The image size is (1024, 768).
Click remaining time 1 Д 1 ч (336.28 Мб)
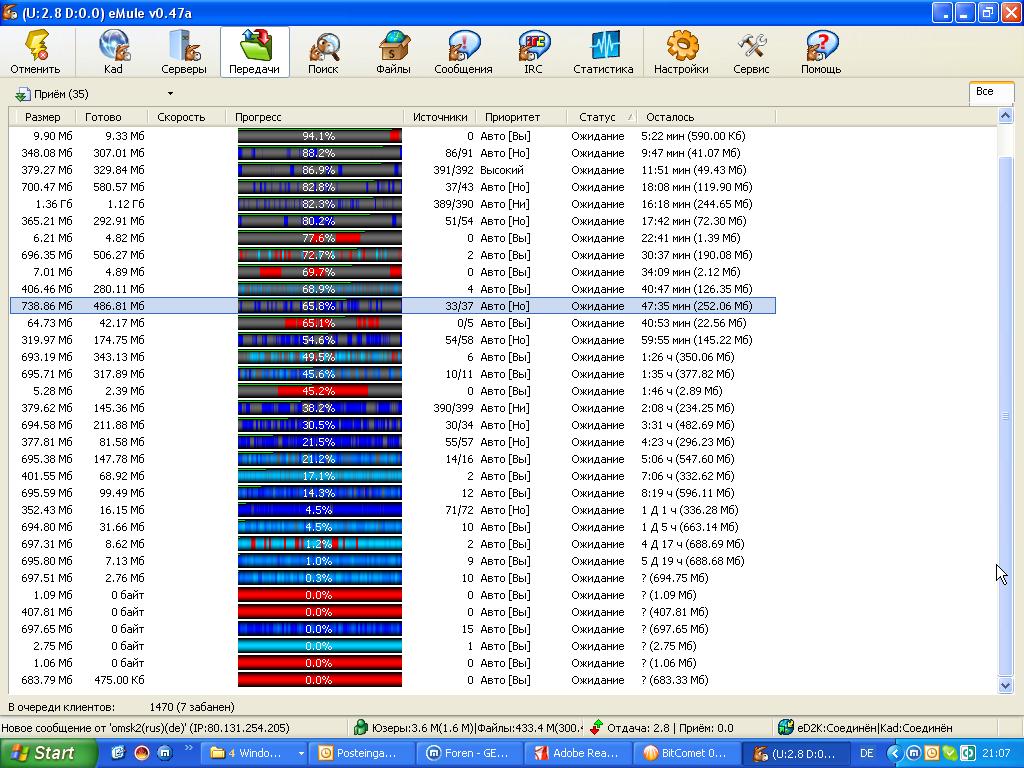coord(689,509)
